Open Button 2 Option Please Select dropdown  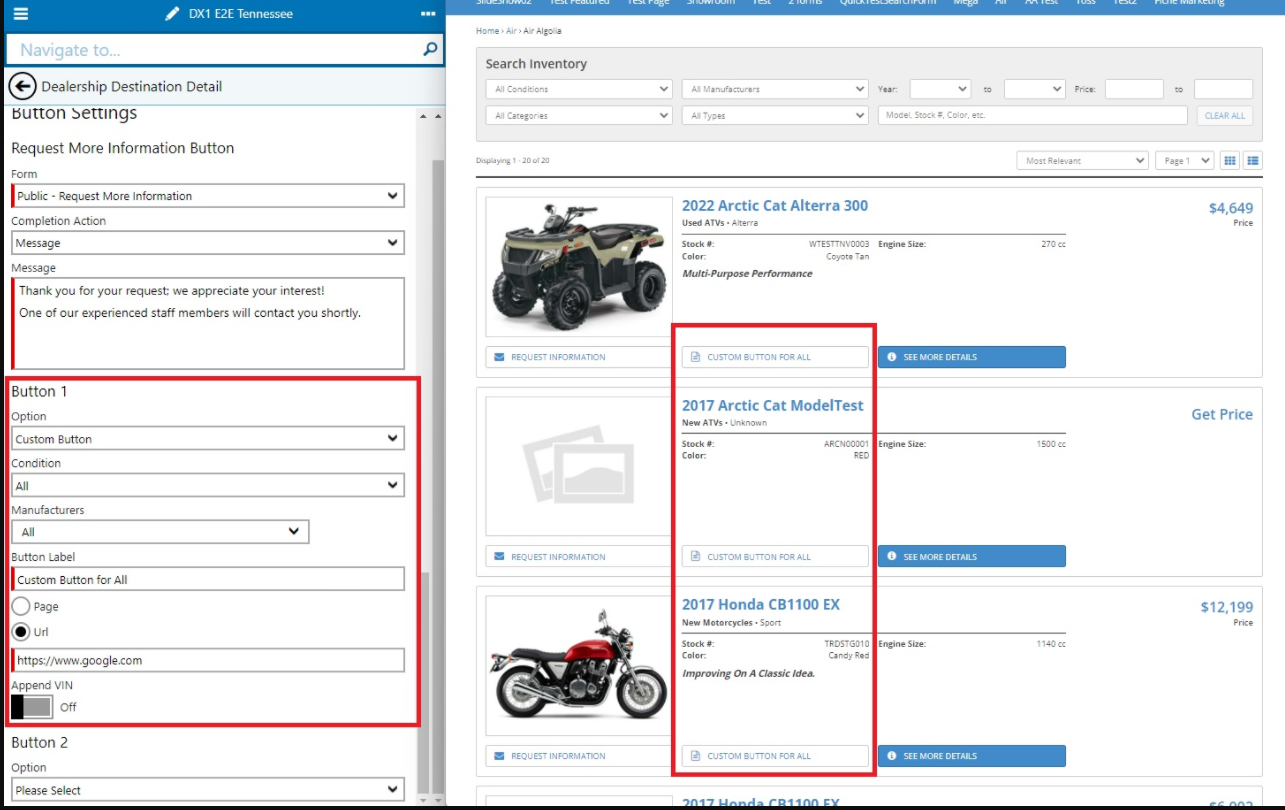(x=208, y=790)
